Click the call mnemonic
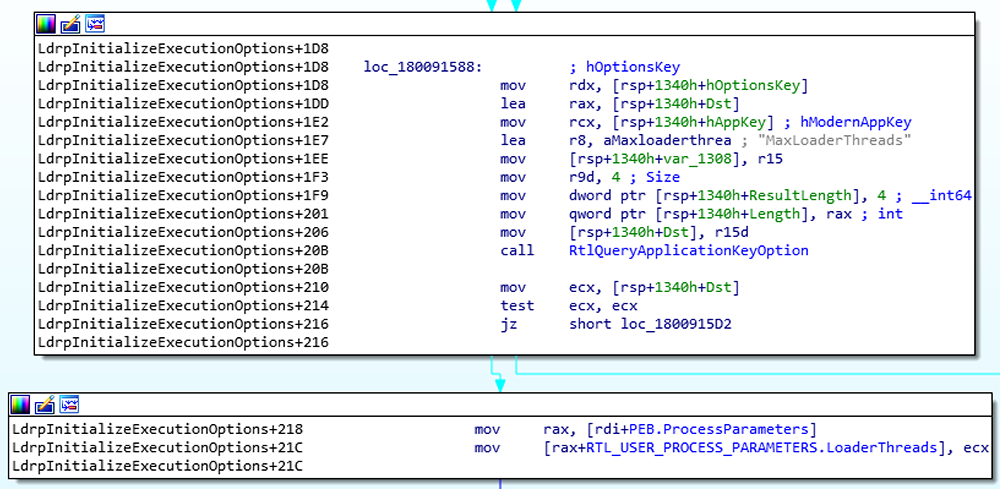Image resolution: width=1000 pixels, height=489 pixels. click(517, 251)
